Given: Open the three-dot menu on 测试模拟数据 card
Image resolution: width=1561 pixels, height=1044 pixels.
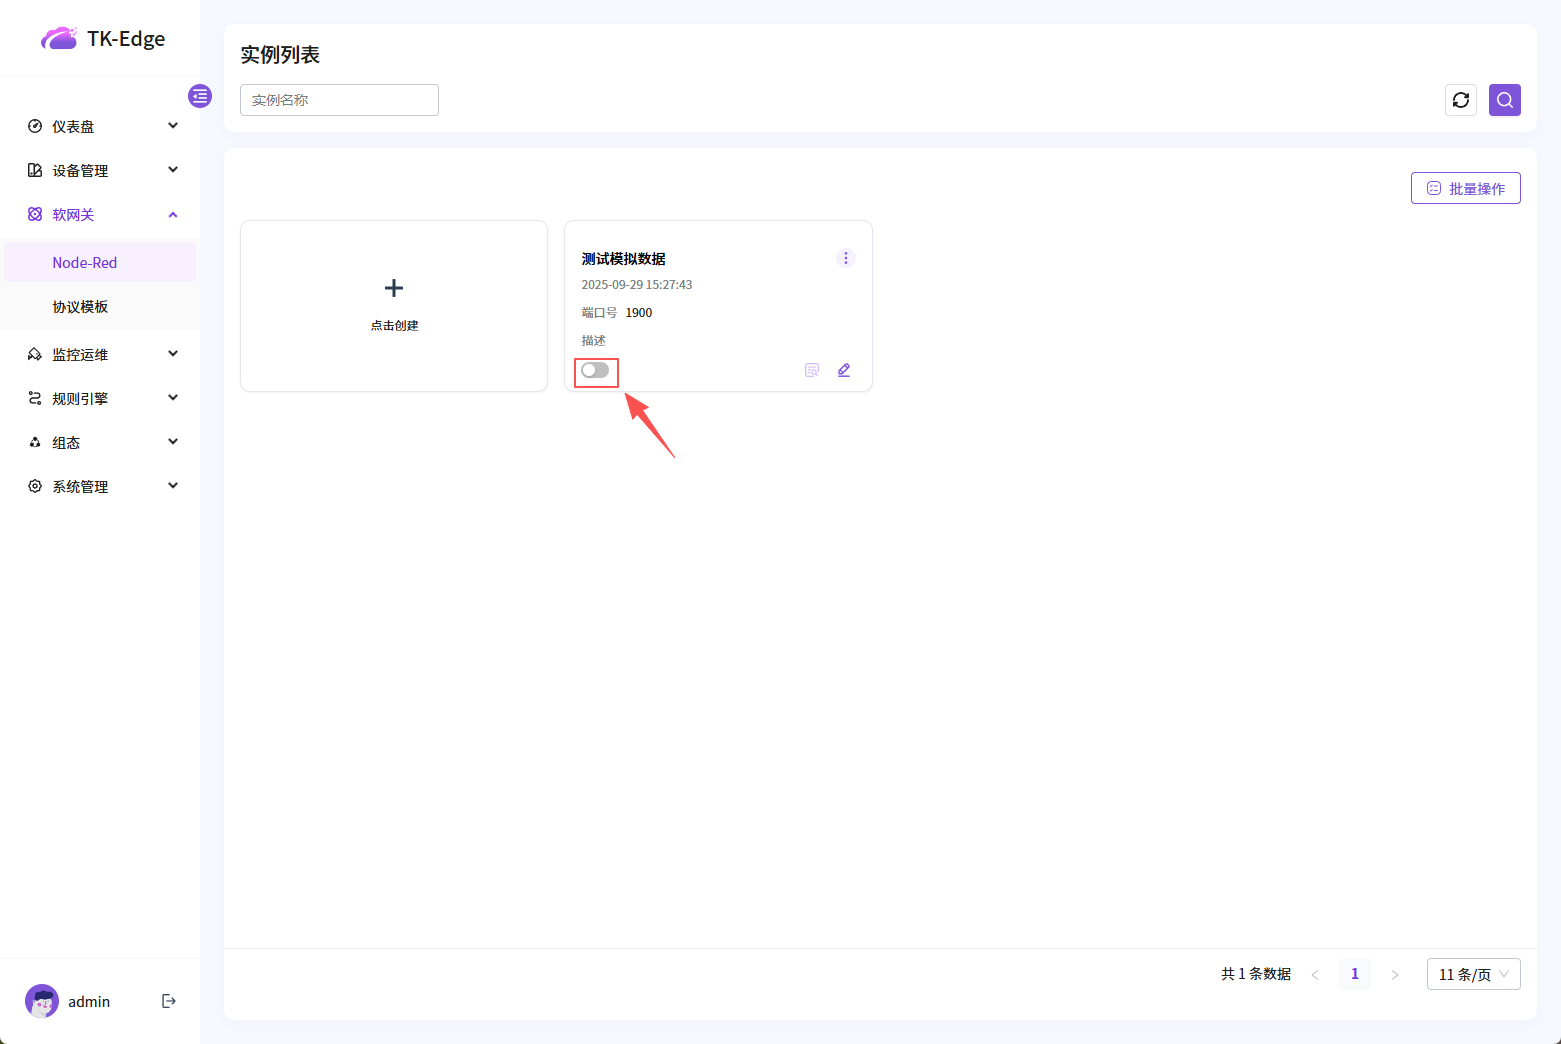Looking at the screenshot, I should 845,258.
